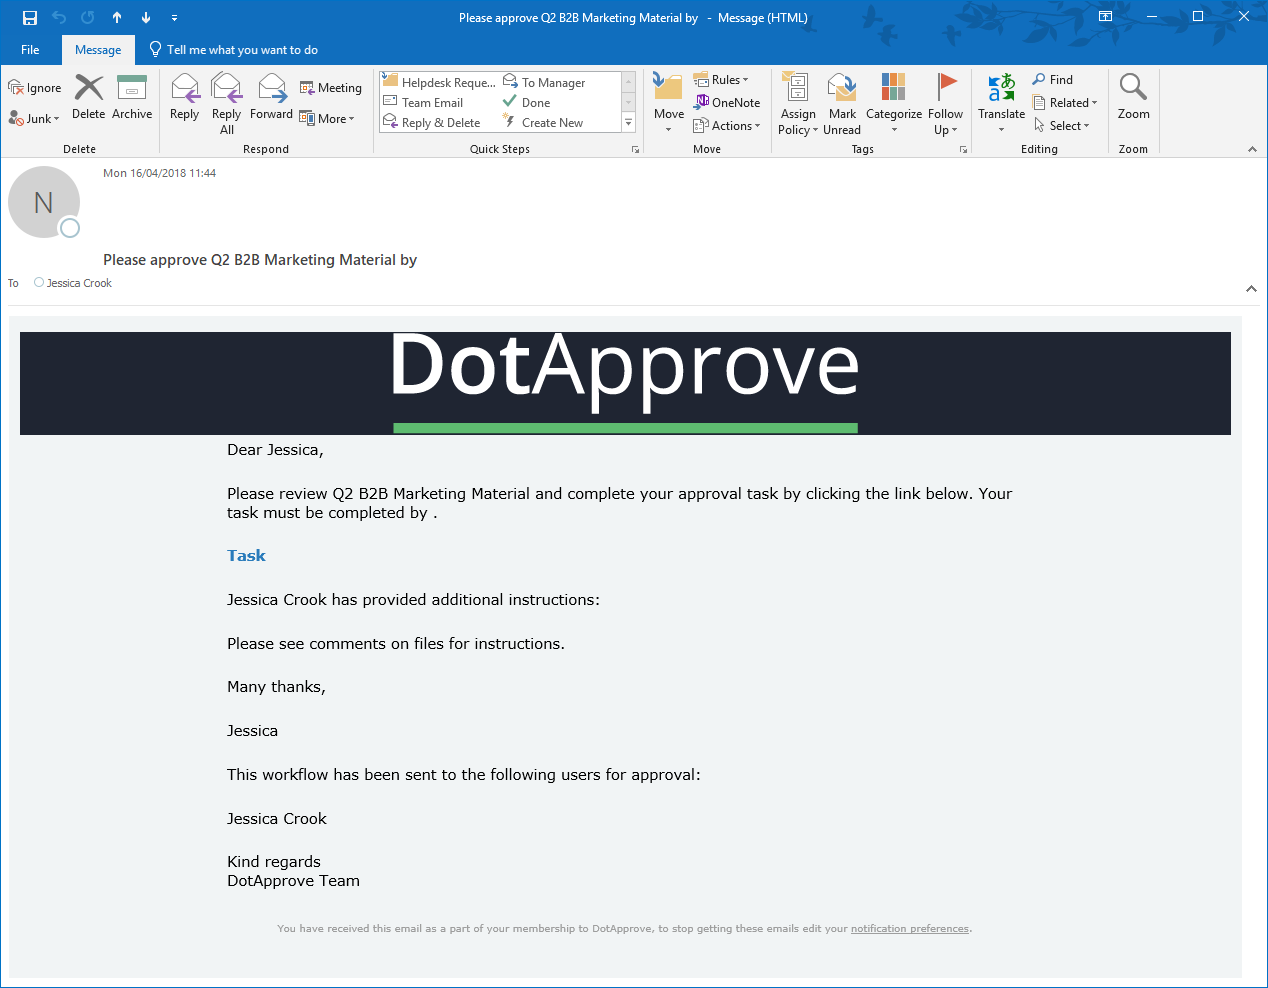Open the Quick Steps dialog launcher
Screen dimensions: 1268x988
[x=635, y=150]
